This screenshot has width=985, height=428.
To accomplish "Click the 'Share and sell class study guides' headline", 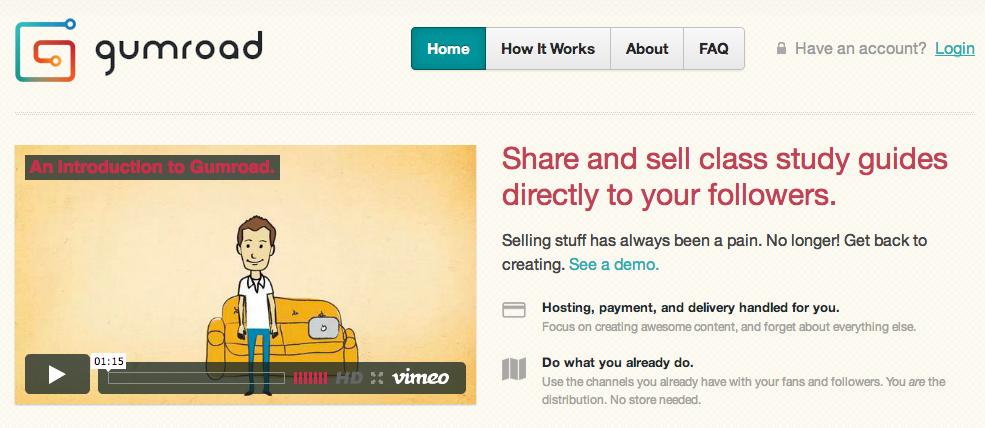I will coord(724,177).
